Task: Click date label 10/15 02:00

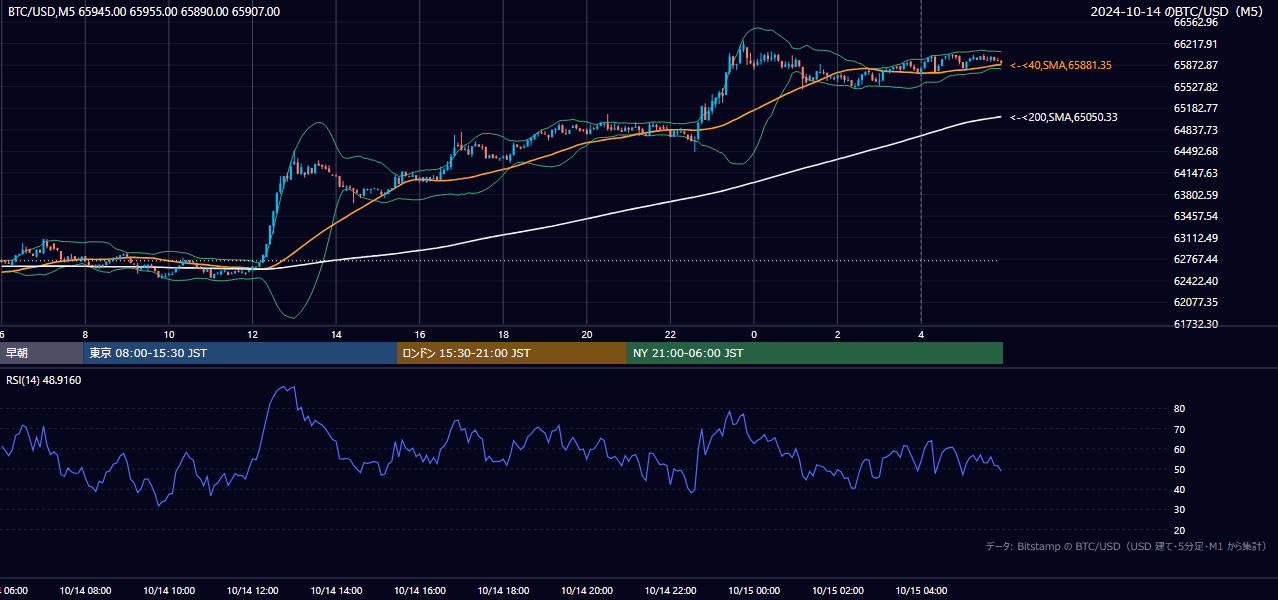Action: [838, 591]
